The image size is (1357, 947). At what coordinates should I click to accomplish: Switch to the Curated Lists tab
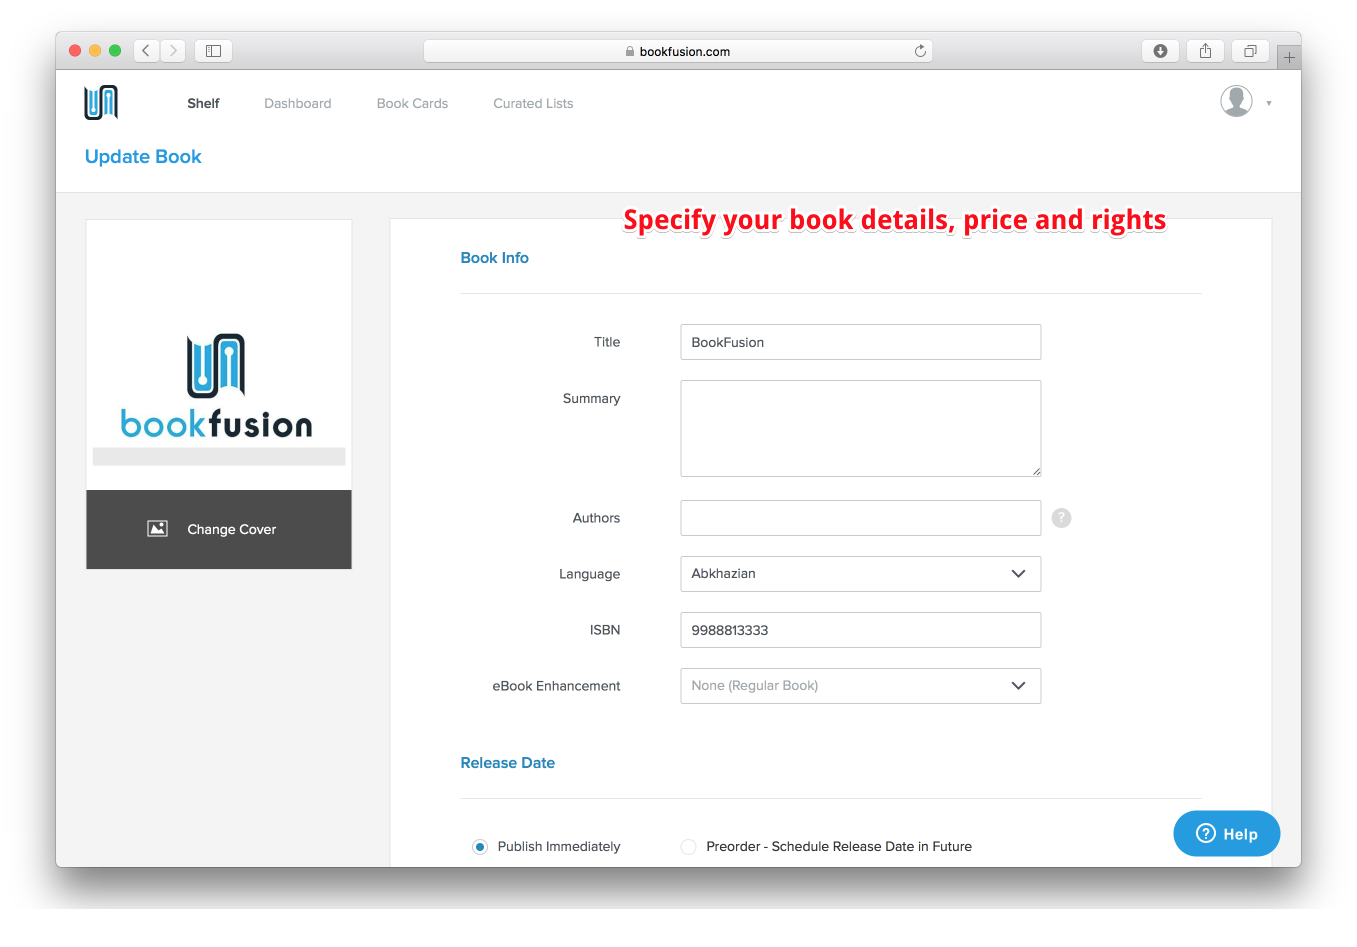(533, 103)
